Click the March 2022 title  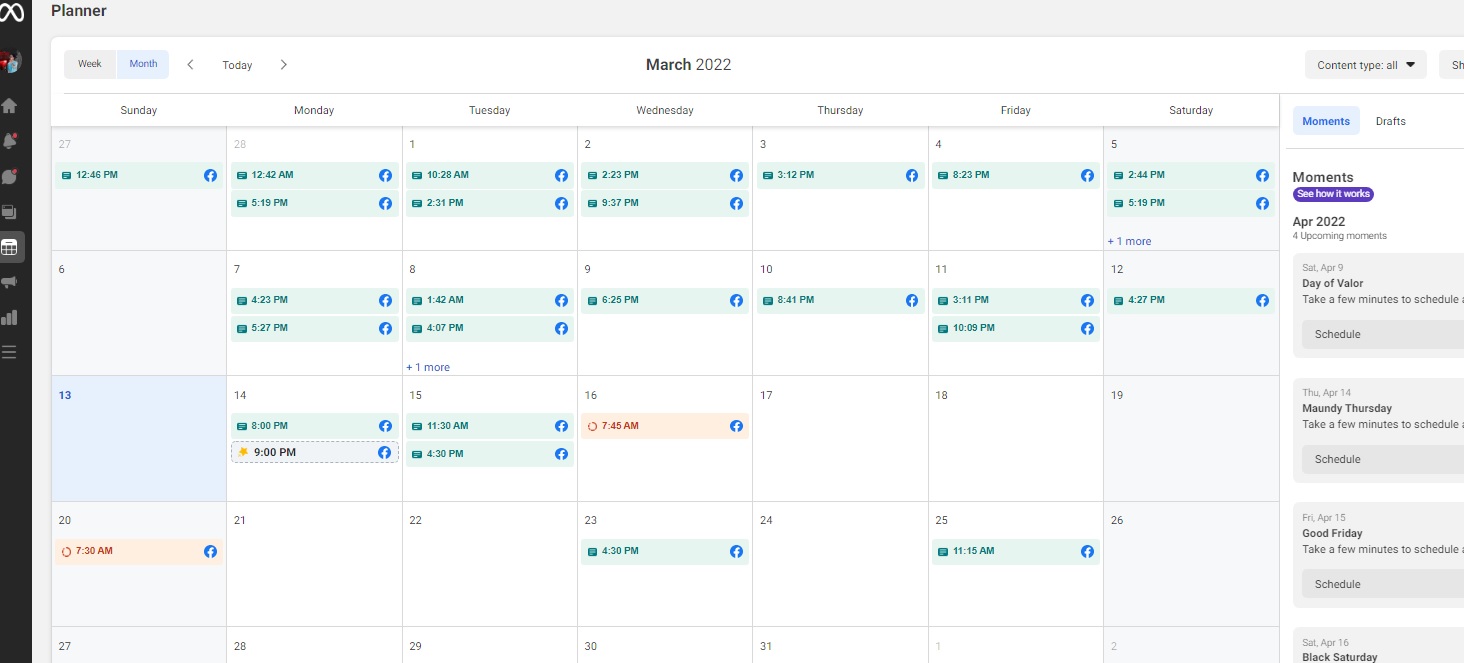(x=688, y=65)
